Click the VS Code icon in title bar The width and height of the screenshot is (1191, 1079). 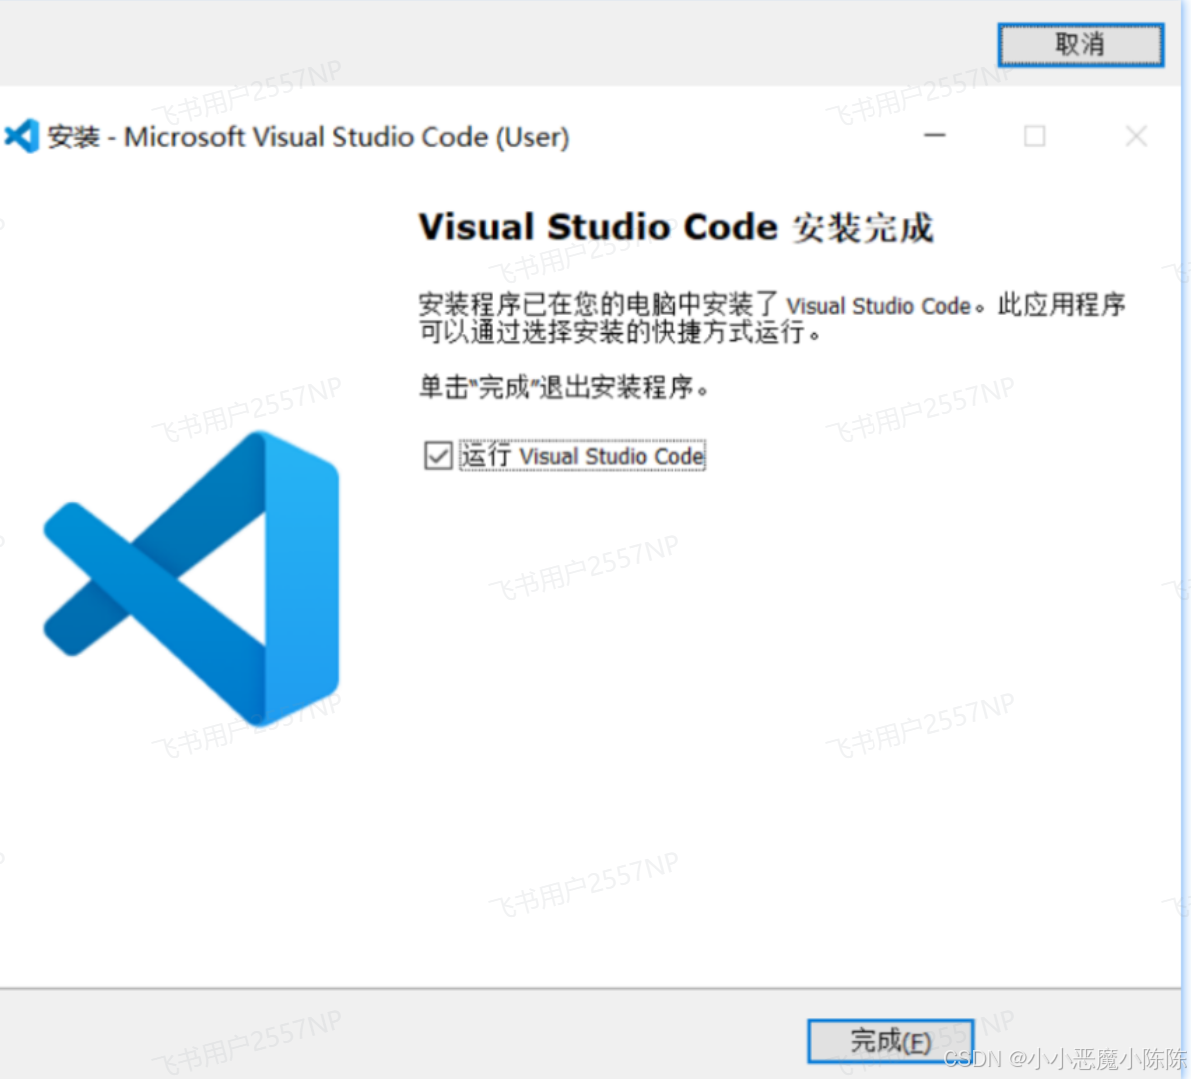pos(22,137)
